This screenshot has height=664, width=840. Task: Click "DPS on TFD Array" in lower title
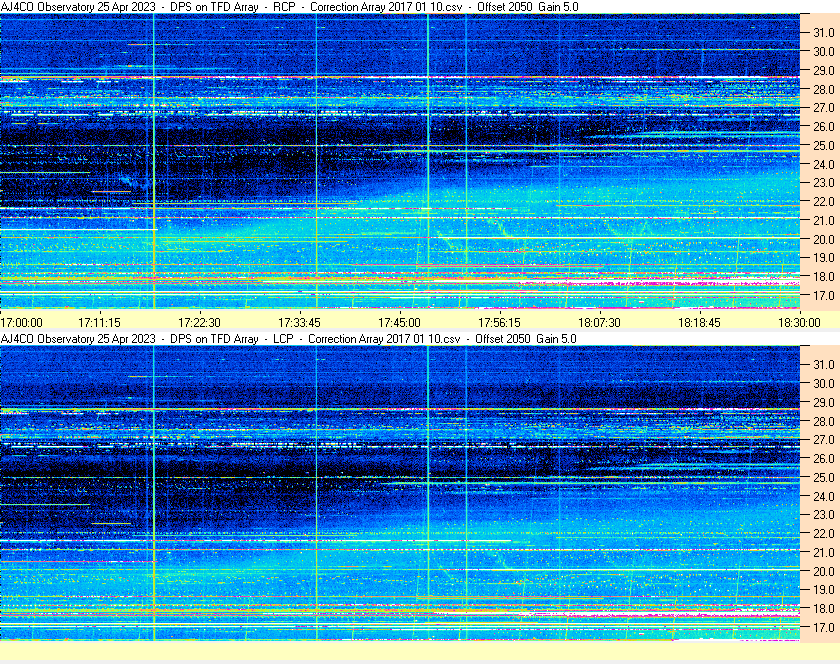pos(214,339)
